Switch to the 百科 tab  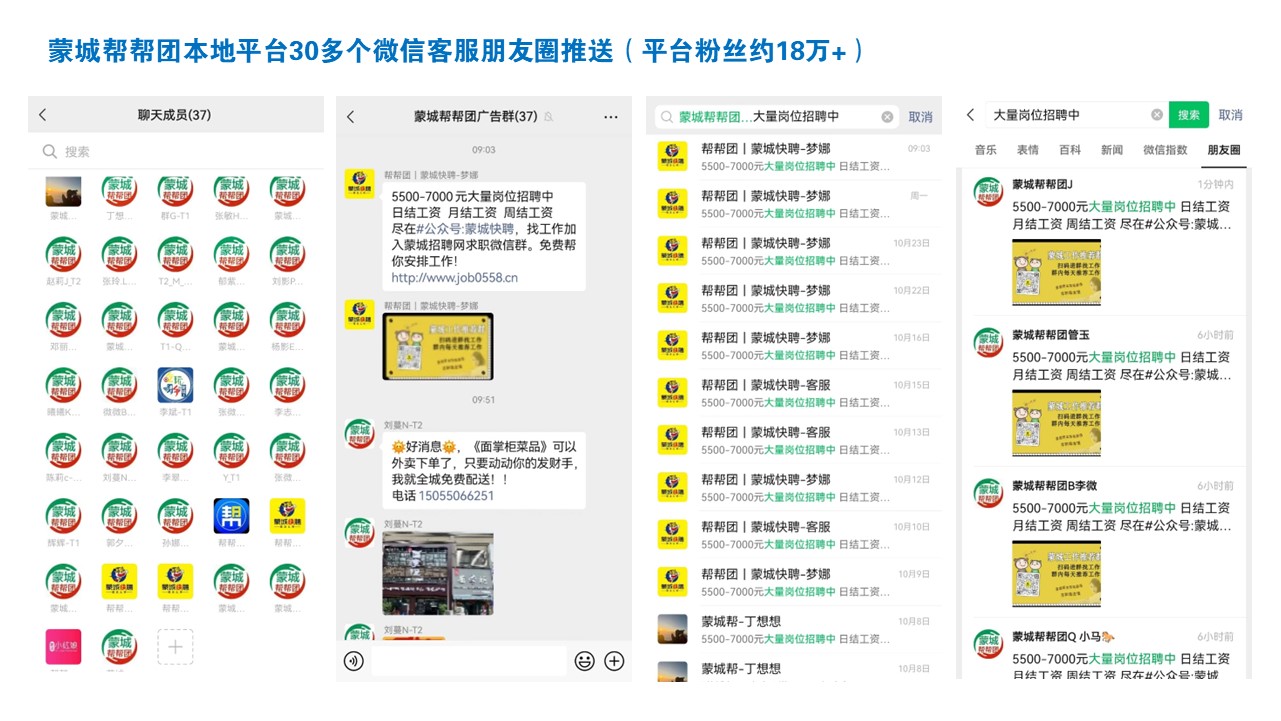coord(1070,150)
